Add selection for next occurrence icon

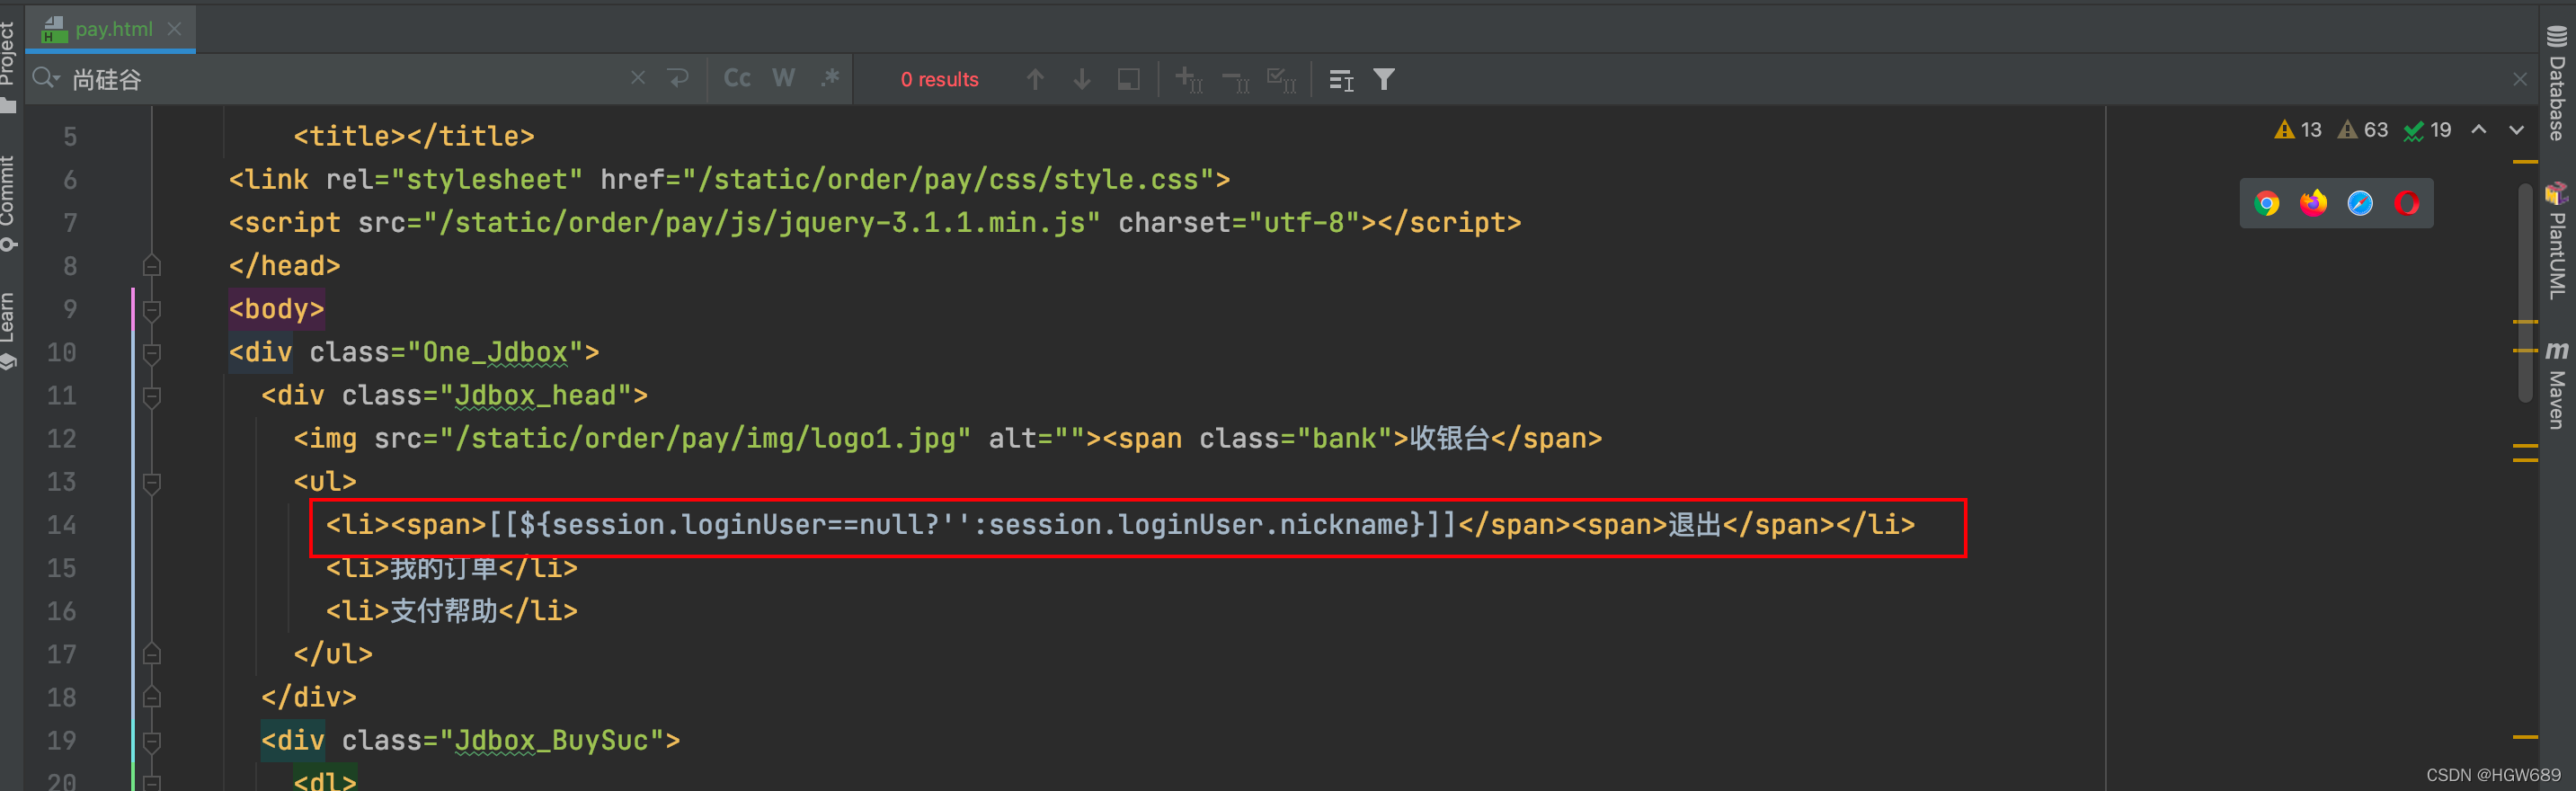click(x=1189, y=79)
